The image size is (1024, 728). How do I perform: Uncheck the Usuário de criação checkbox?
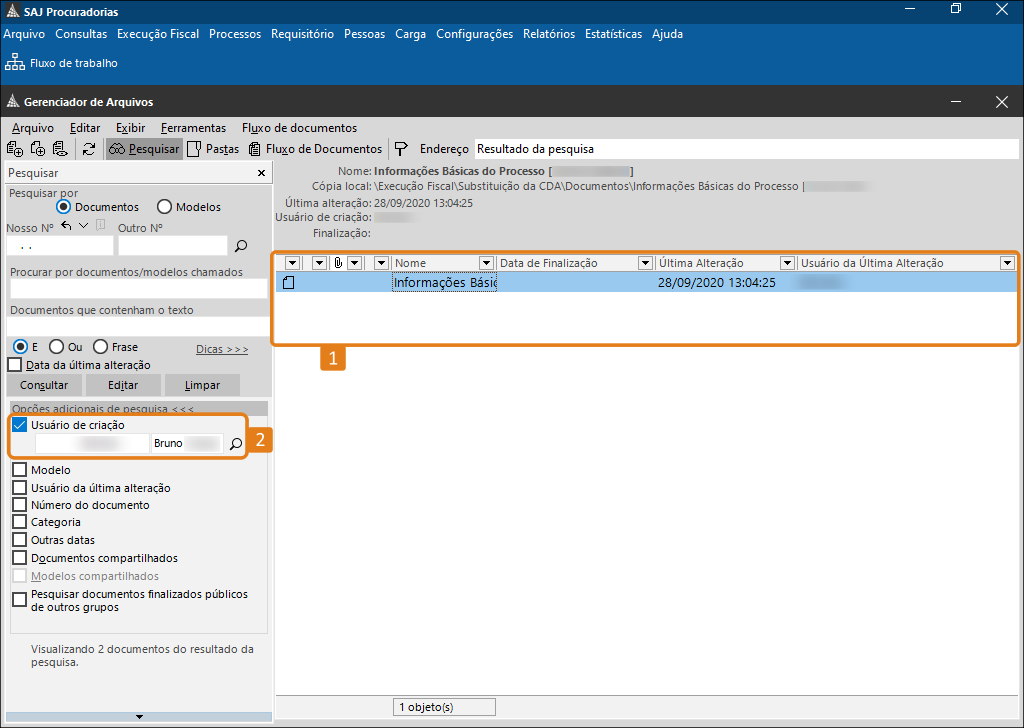(20, 425)
